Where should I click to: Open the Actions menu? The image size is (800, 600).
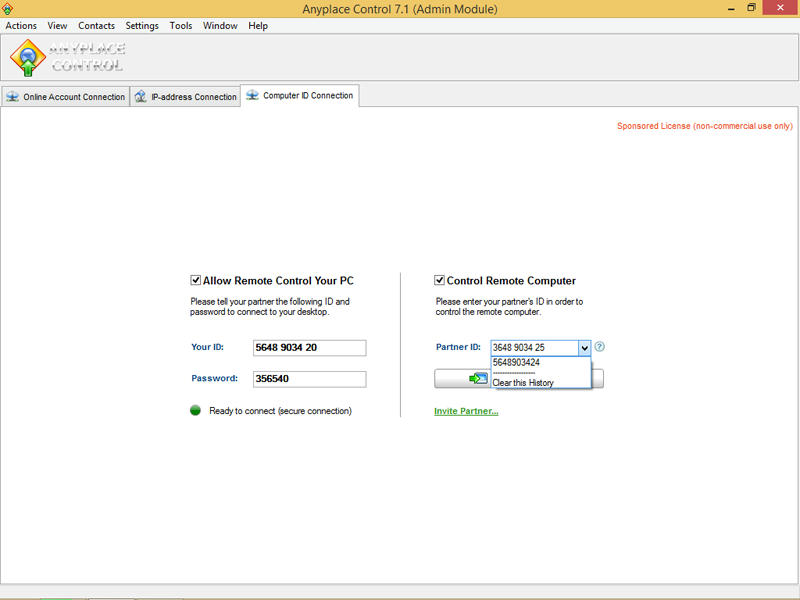click(x=21, y=26)
